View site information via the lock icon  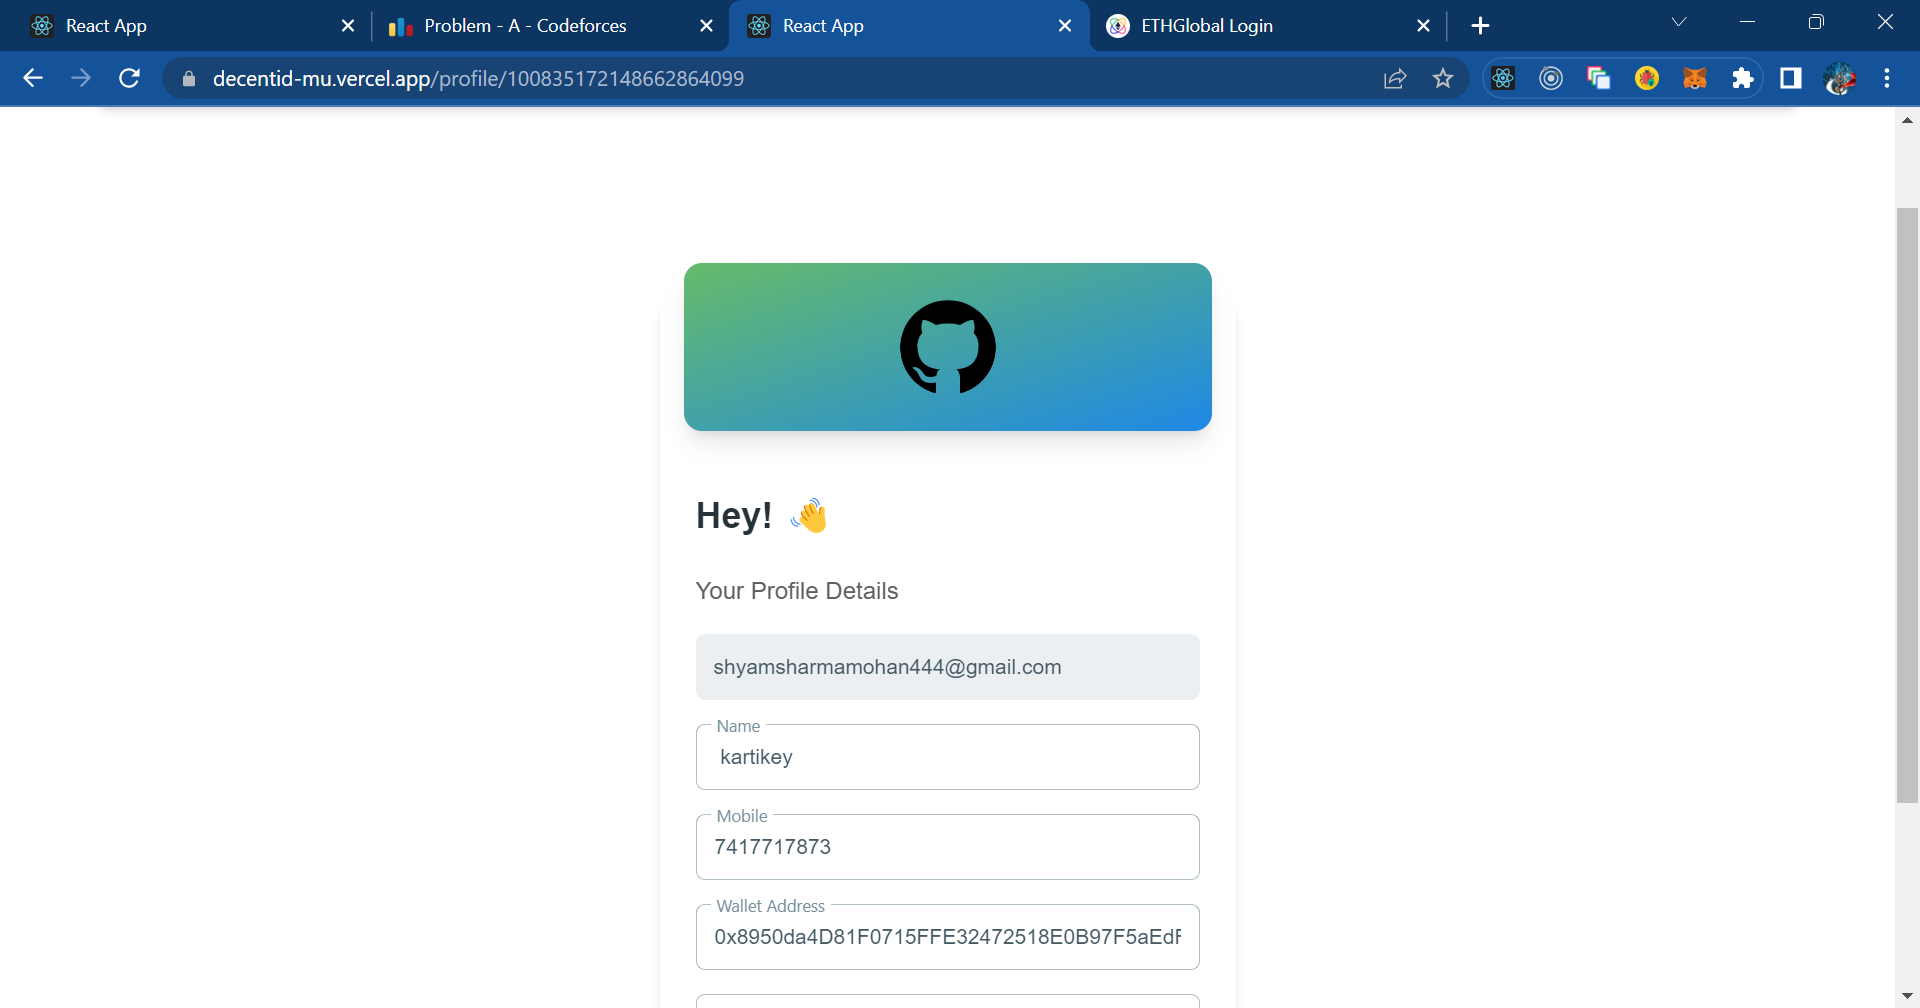tap(189, 78)
